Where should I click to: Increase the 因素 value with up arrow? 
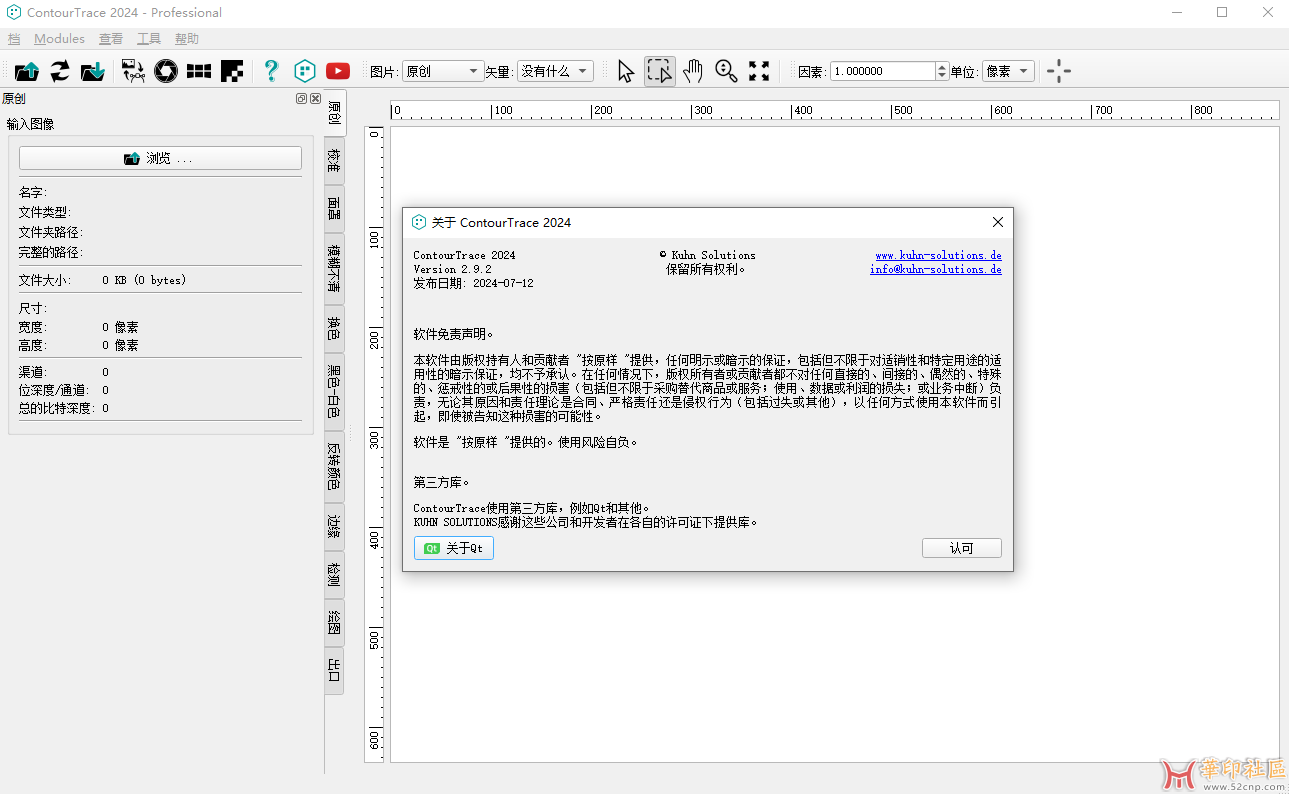[x=942, y=67]
